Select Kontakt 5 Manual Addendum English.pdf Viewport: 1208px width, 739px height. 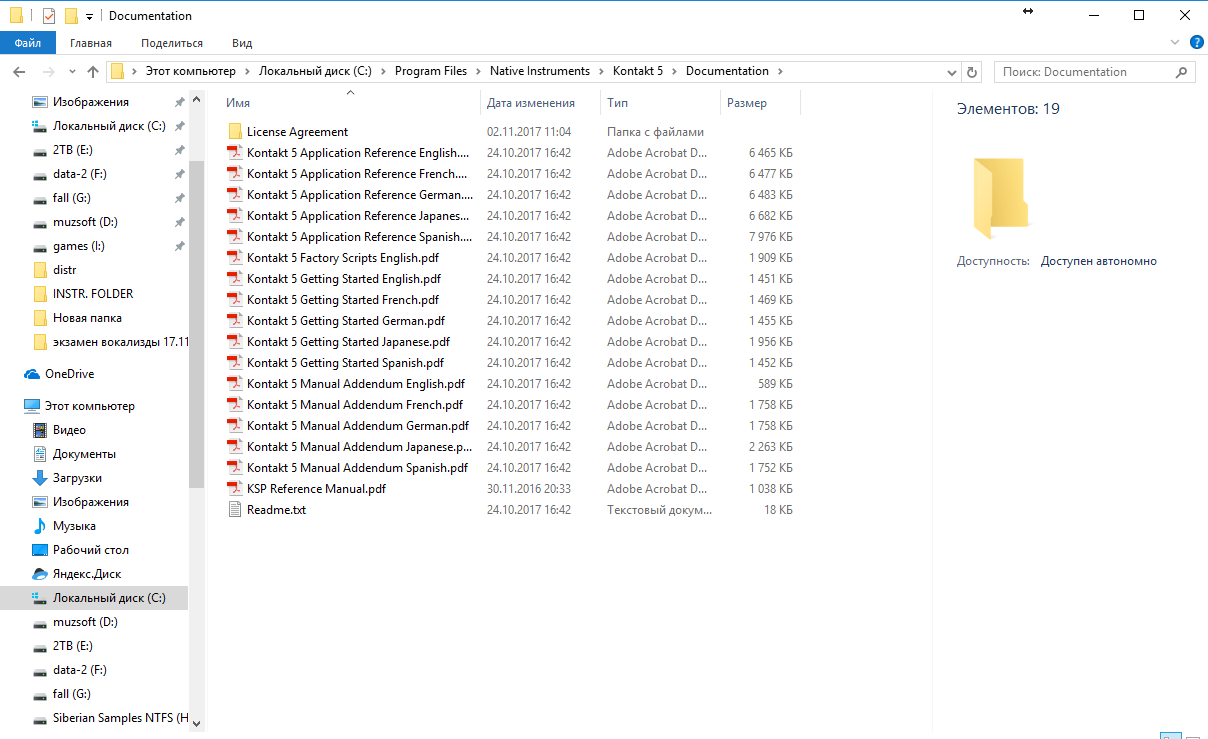point(356,384)
